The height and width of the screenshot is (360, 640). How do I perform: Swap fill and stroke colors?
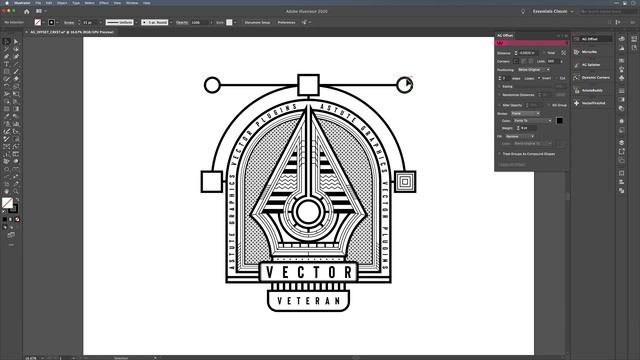(x=17, y=200)
